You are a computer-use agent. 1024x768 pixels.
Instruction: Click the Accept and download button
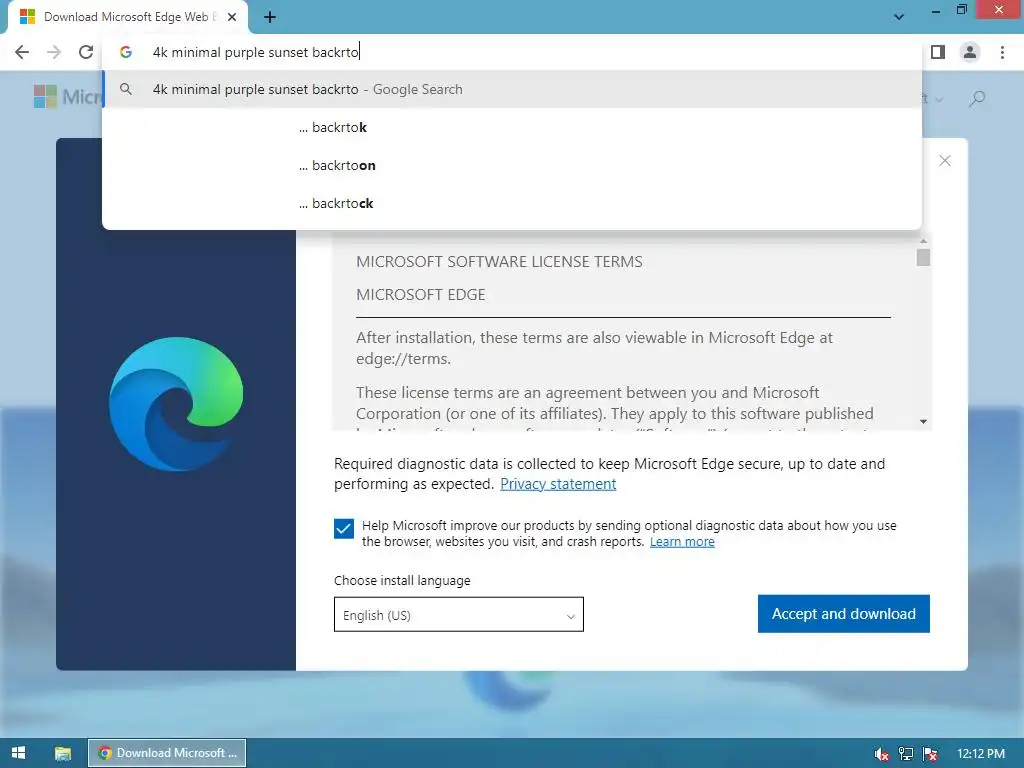843,614
